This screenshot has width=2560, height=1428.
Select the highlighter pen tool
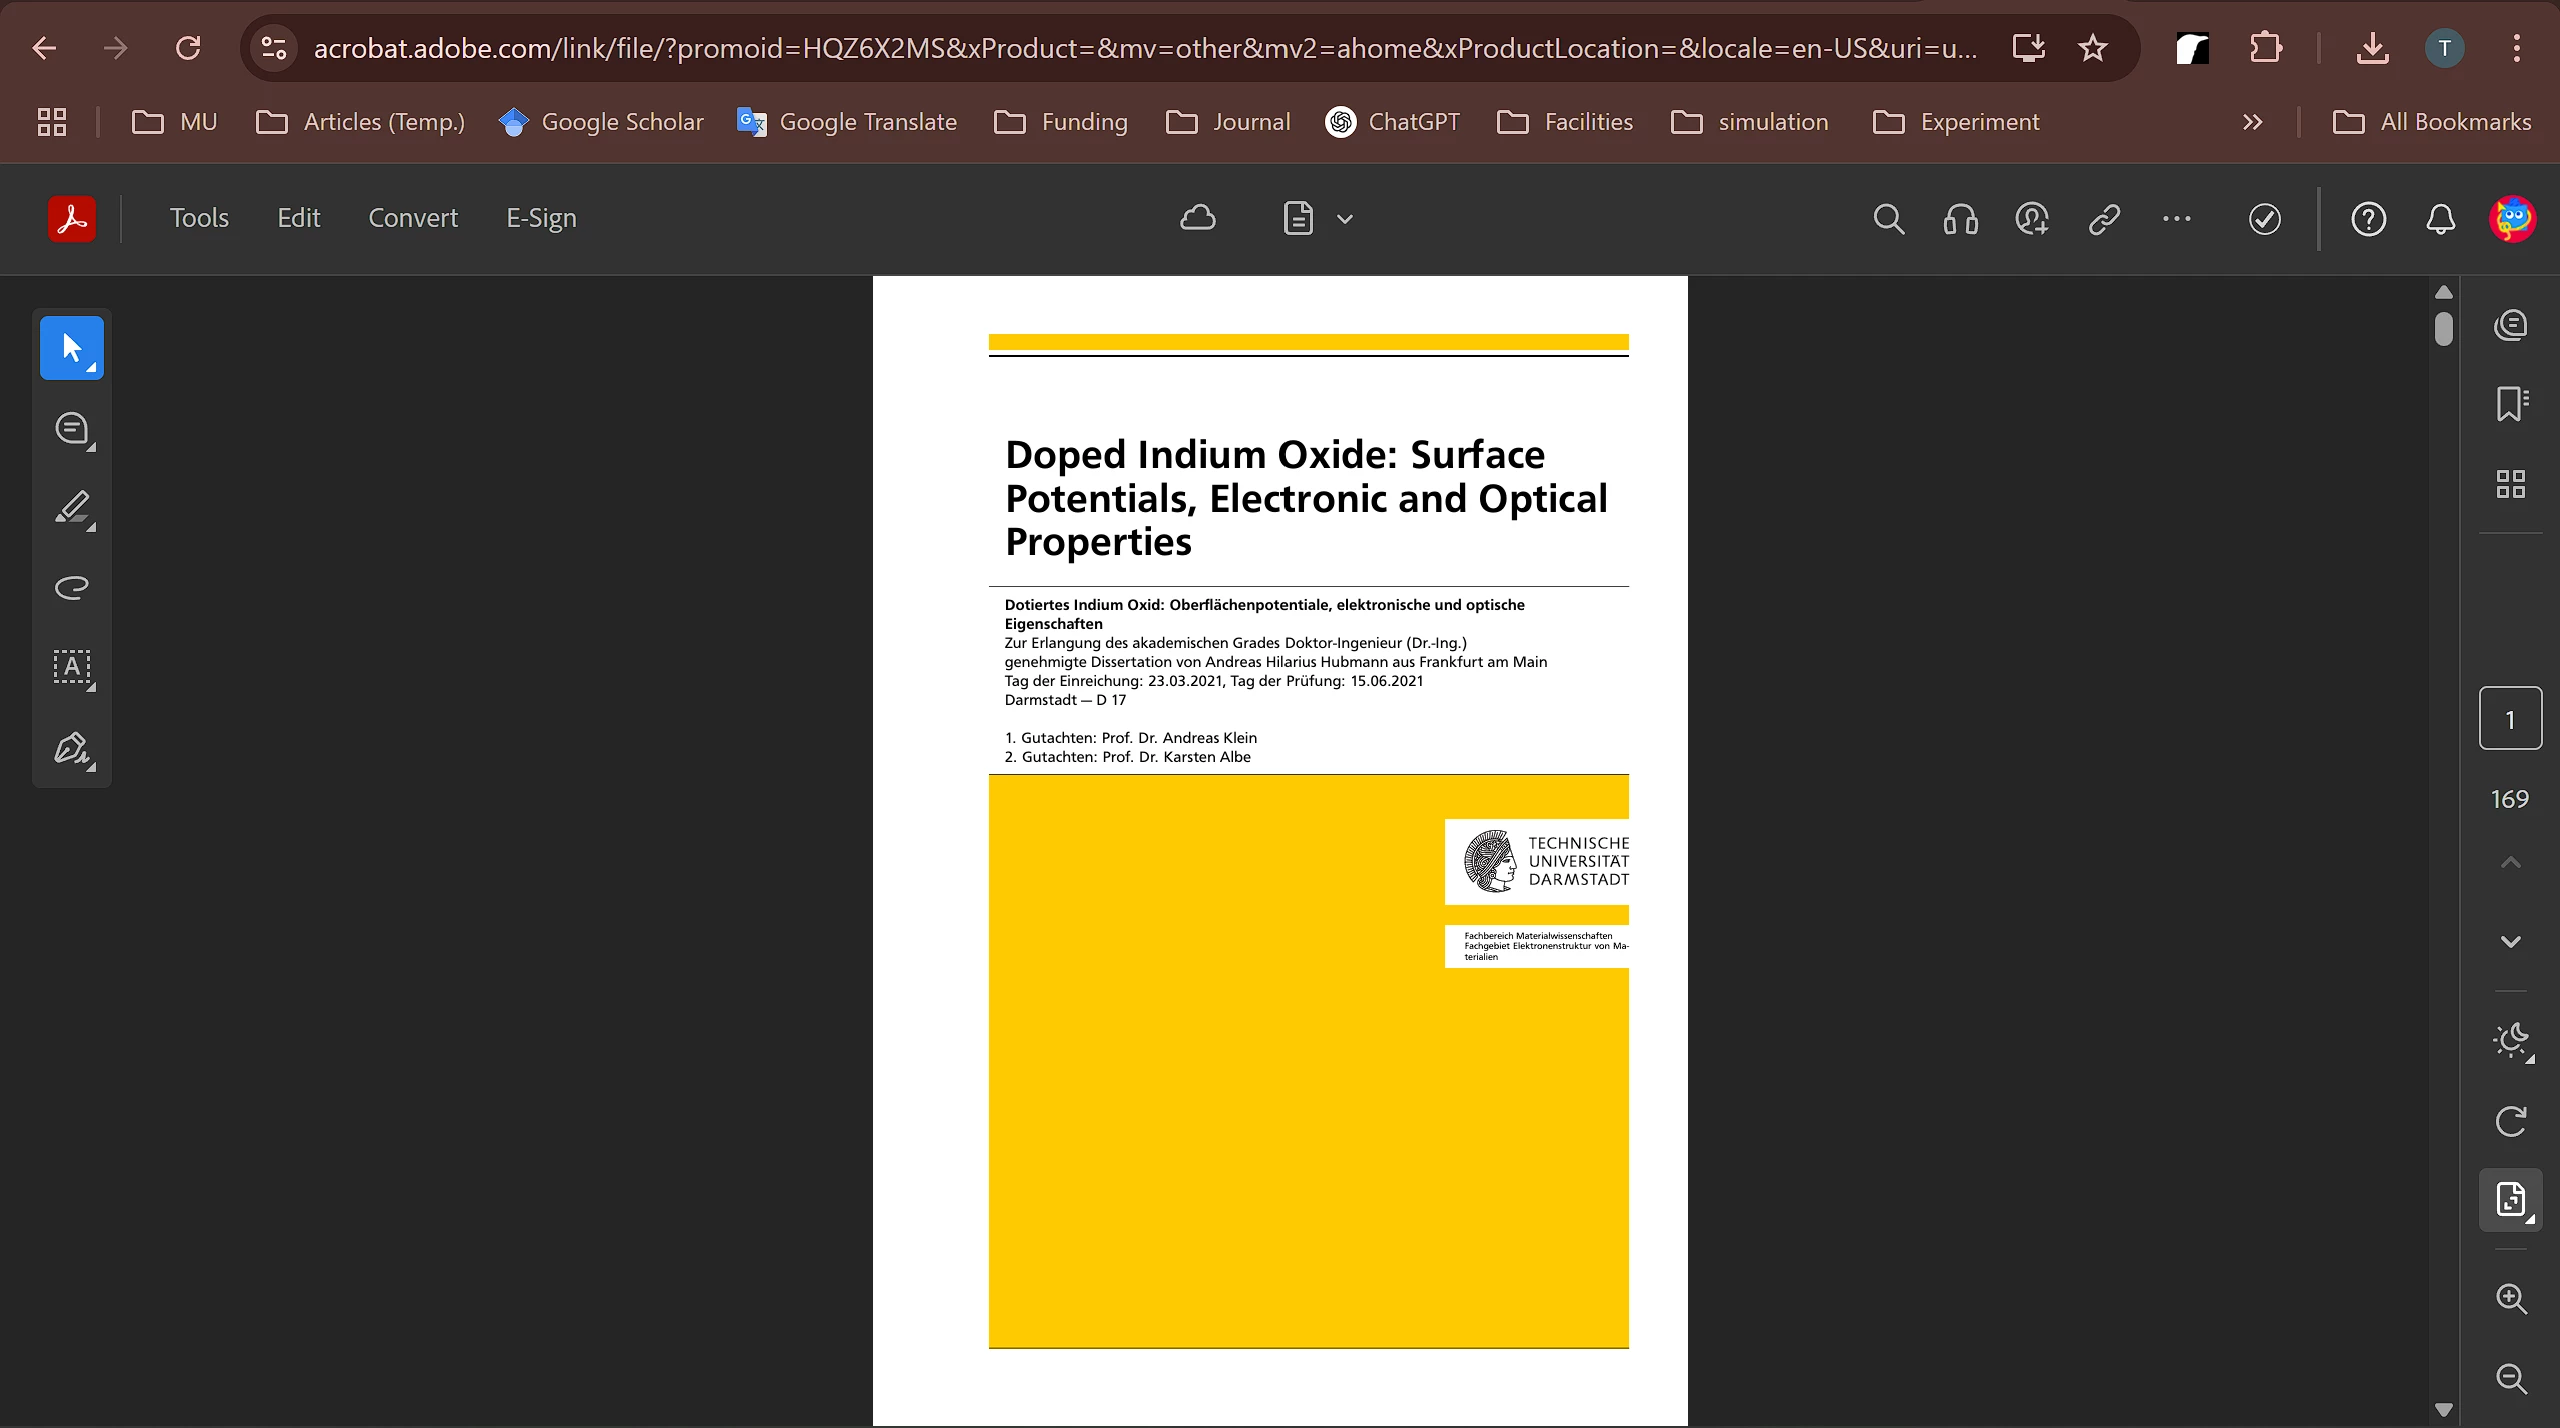(x=72, y=508)
